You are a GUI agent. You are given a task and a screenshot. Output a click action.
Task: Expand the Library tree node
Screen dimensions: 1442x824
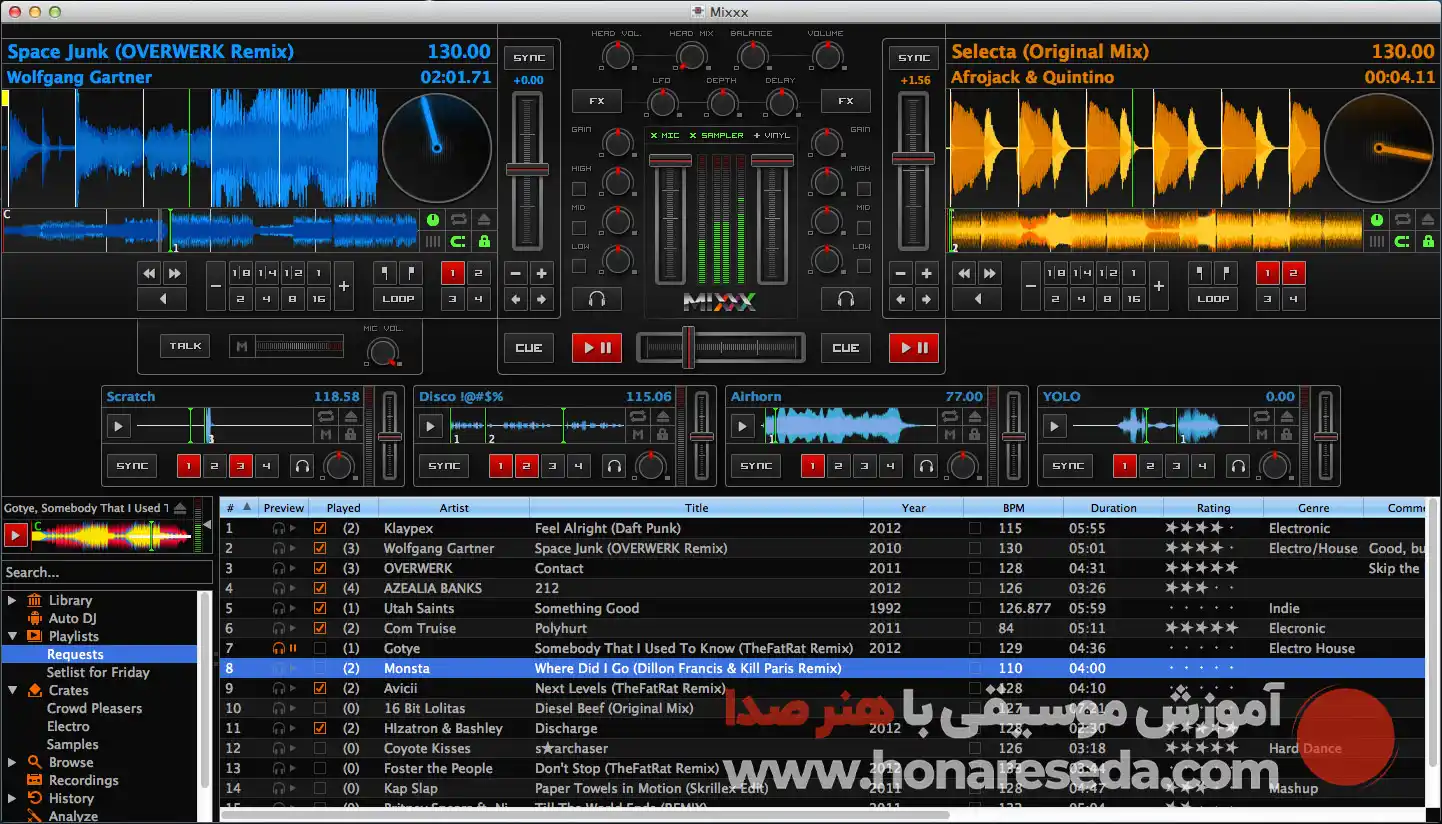pos(12,600)
